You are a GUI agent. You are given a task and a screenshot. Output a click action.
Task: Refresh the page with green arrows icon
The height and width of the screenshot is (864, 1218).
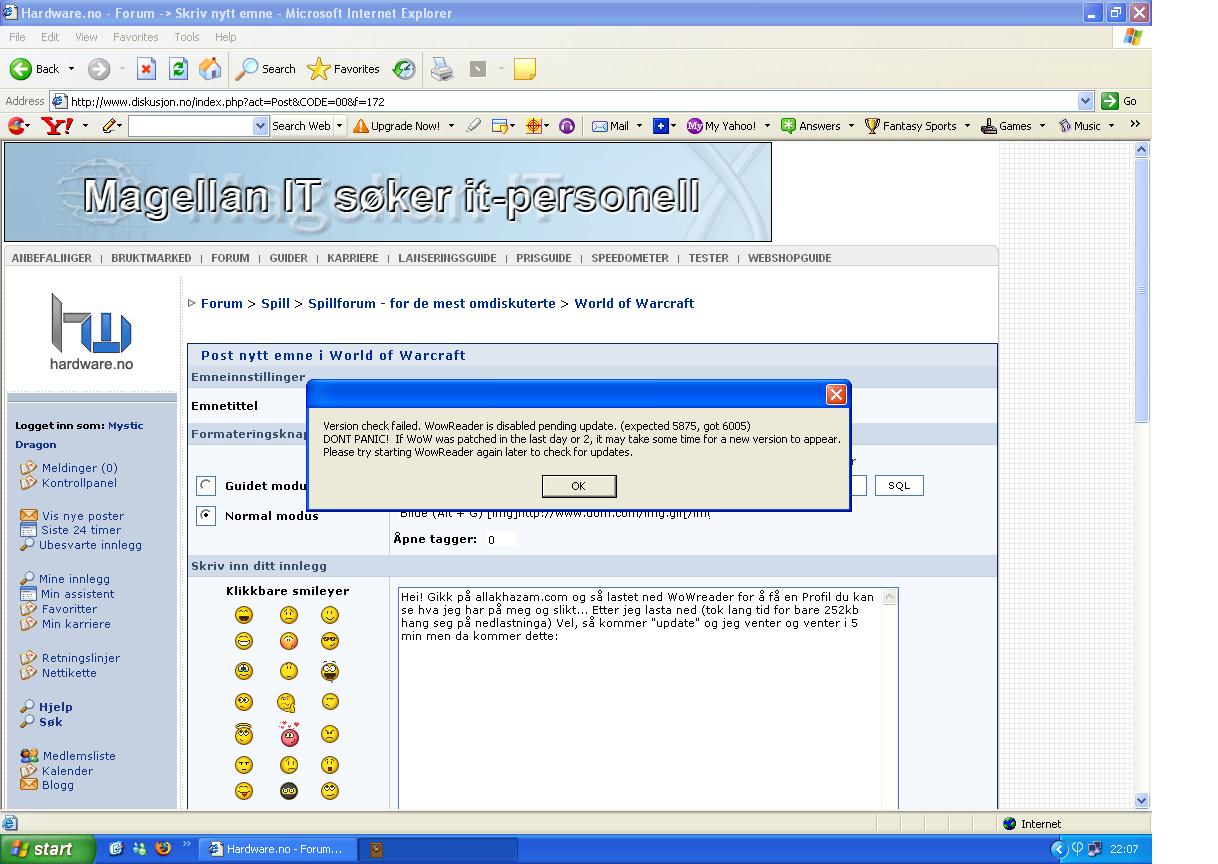[x=178, y=69]
